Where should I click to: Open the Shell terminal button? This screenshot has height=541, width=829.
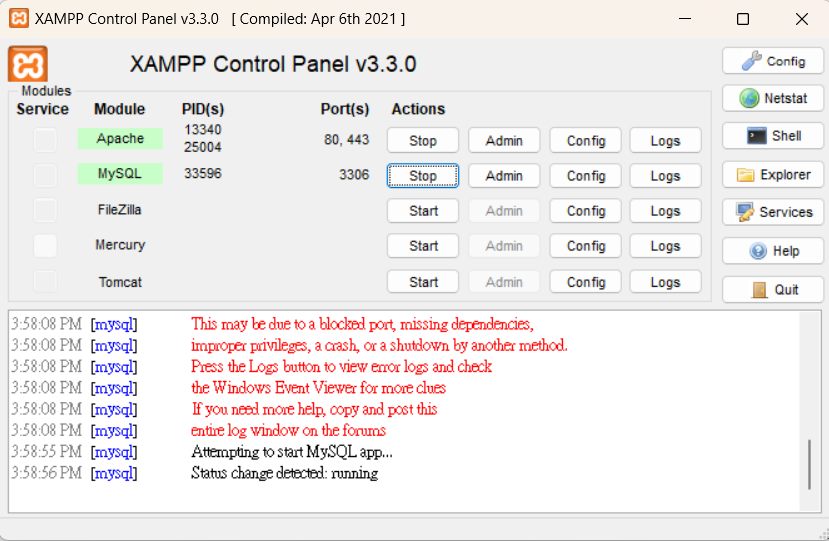(x=772, y=136)
